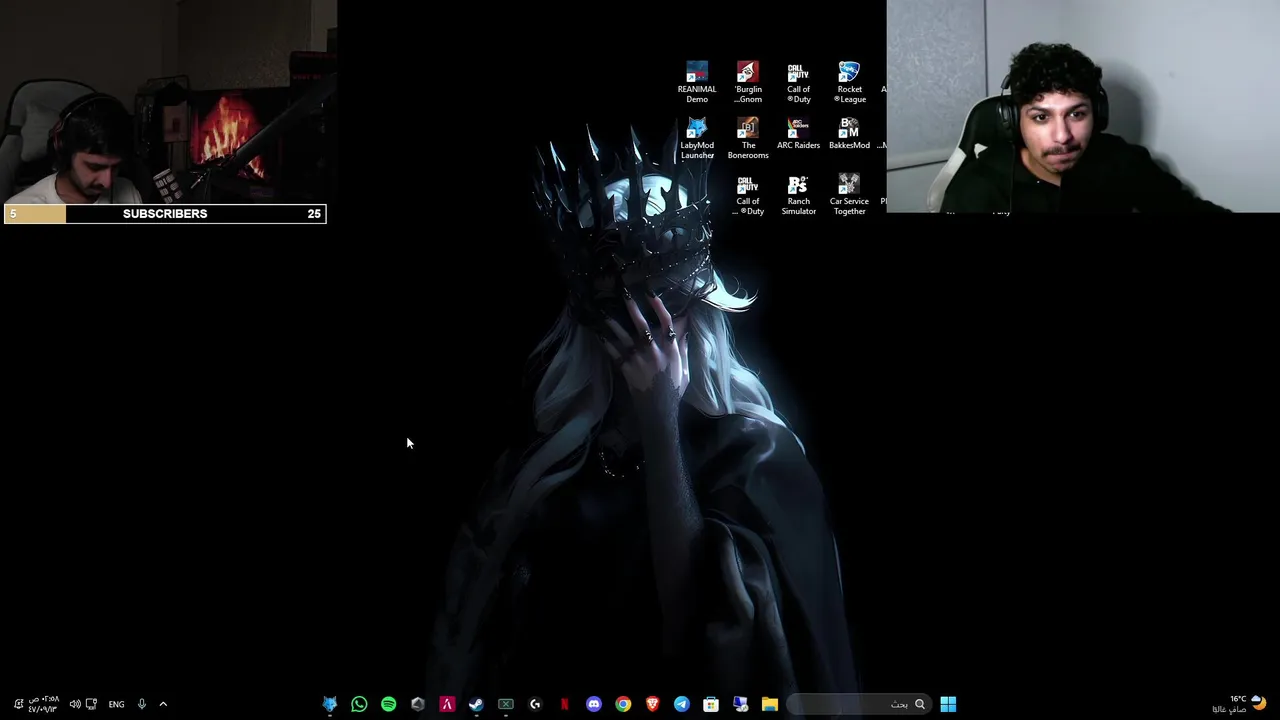
Task: Open Logitech G HUB from the taskbar
Action: coord(535,704)
